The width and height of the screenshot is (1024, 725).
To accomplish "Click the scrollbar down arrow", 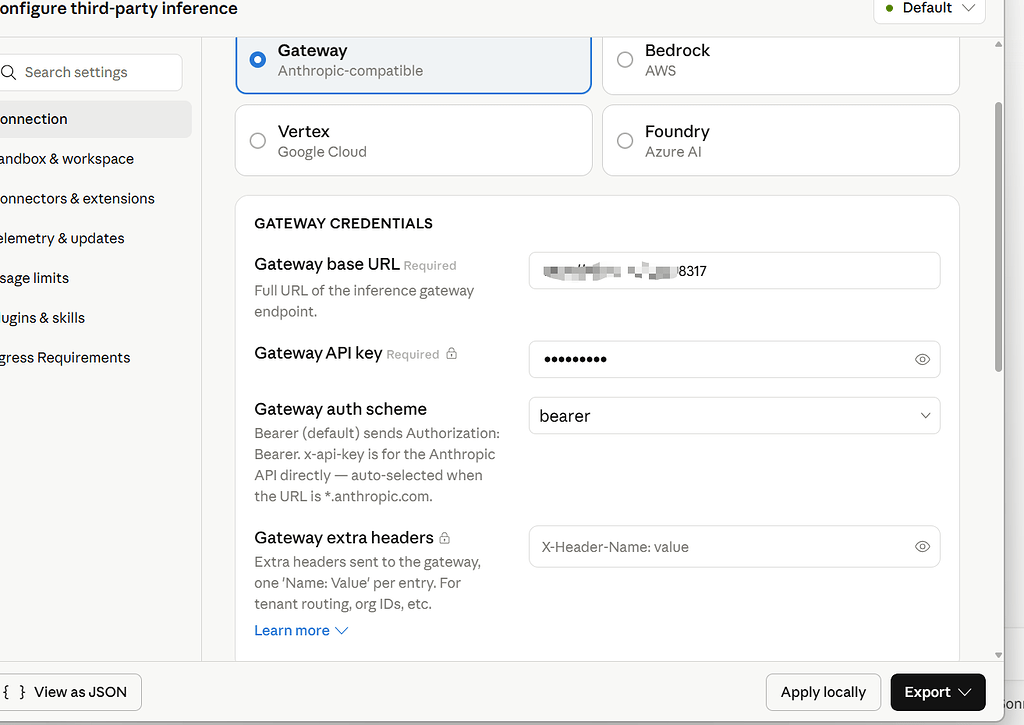I will click(998, 654).
